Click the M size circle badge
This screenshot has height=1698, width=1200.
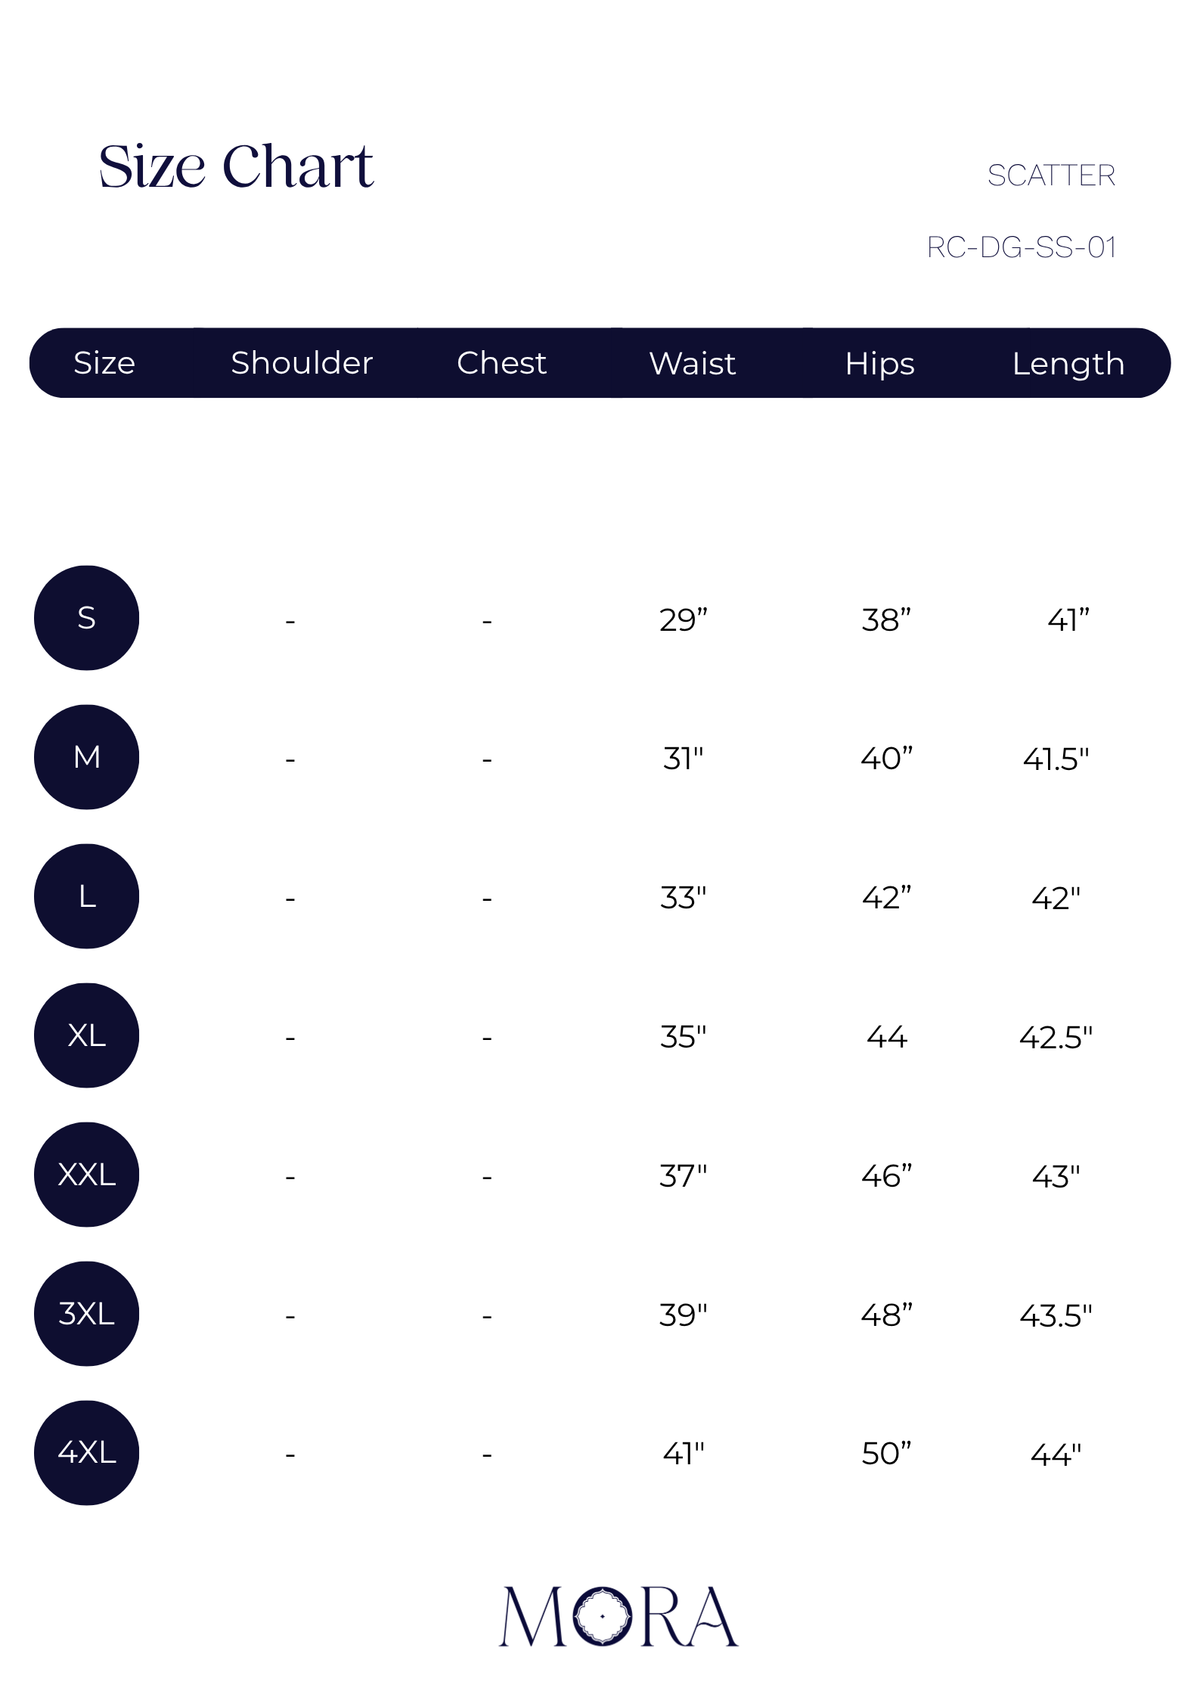[x=87, y=757]
